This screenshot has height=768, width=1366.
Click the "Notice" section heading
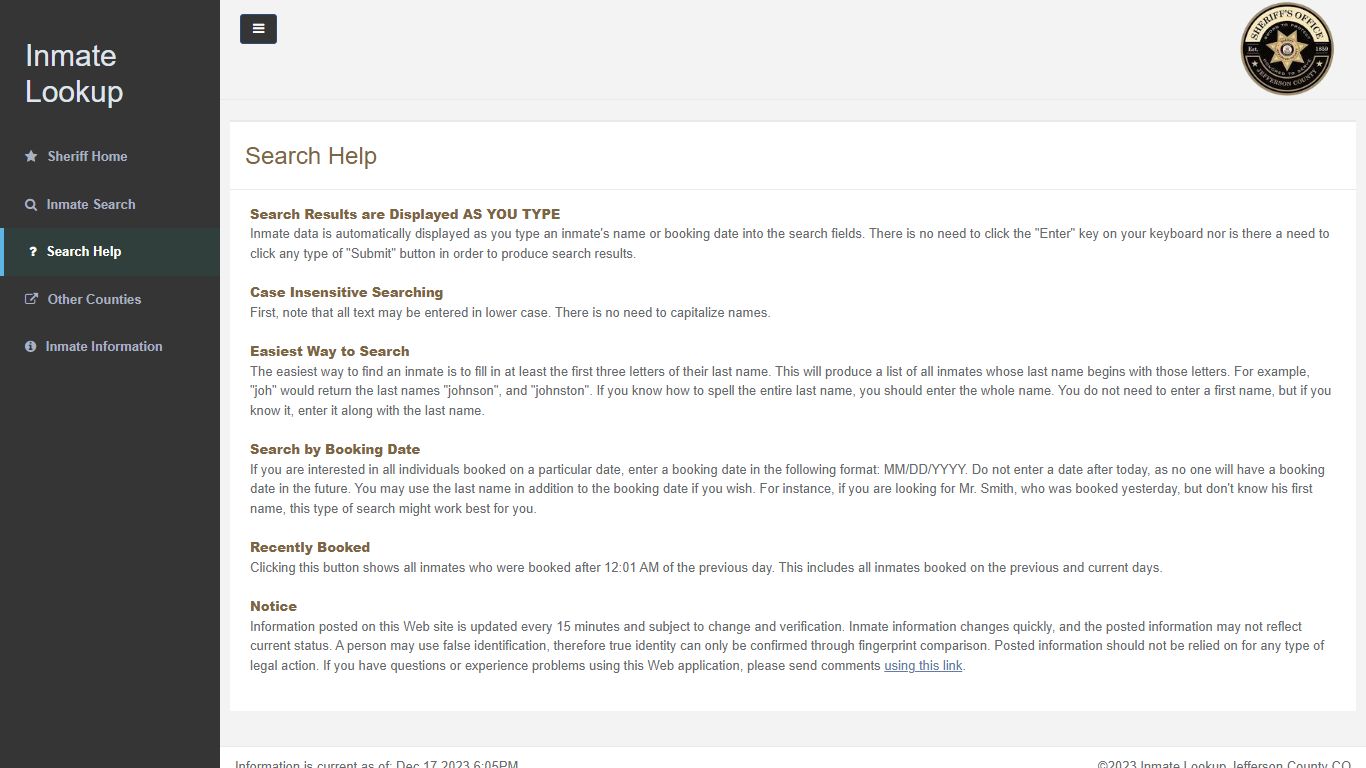[273, 606]
